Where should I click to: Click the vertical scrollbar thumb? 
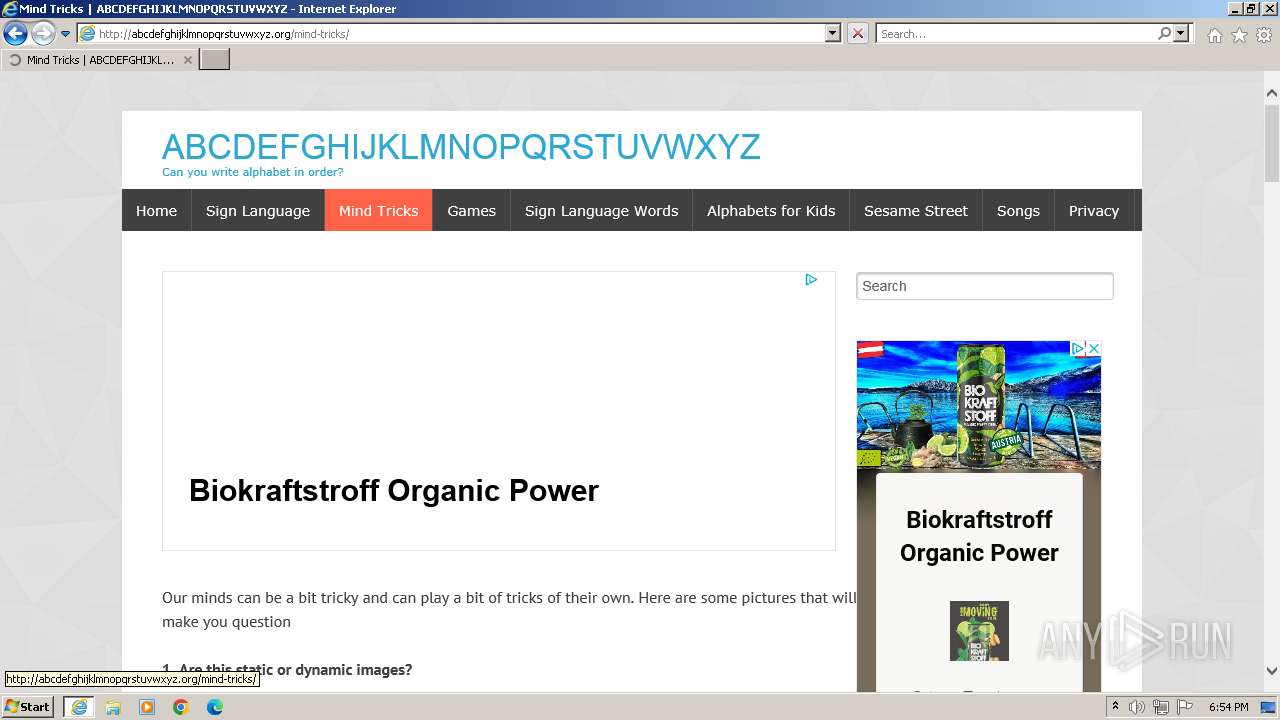[x=1272, y=143]
